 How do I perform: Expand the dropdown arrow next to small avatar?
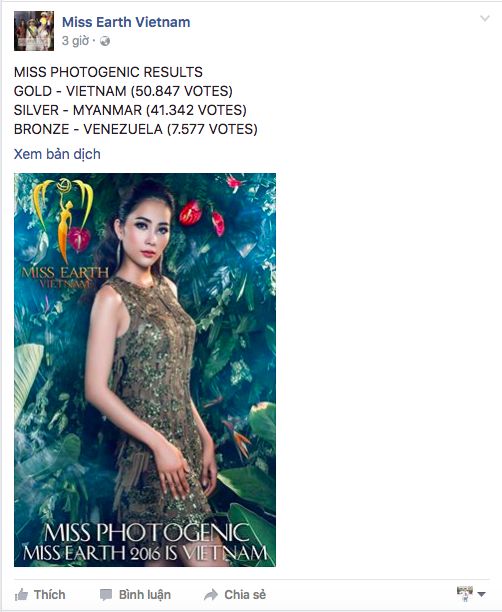tap(481, 594)
